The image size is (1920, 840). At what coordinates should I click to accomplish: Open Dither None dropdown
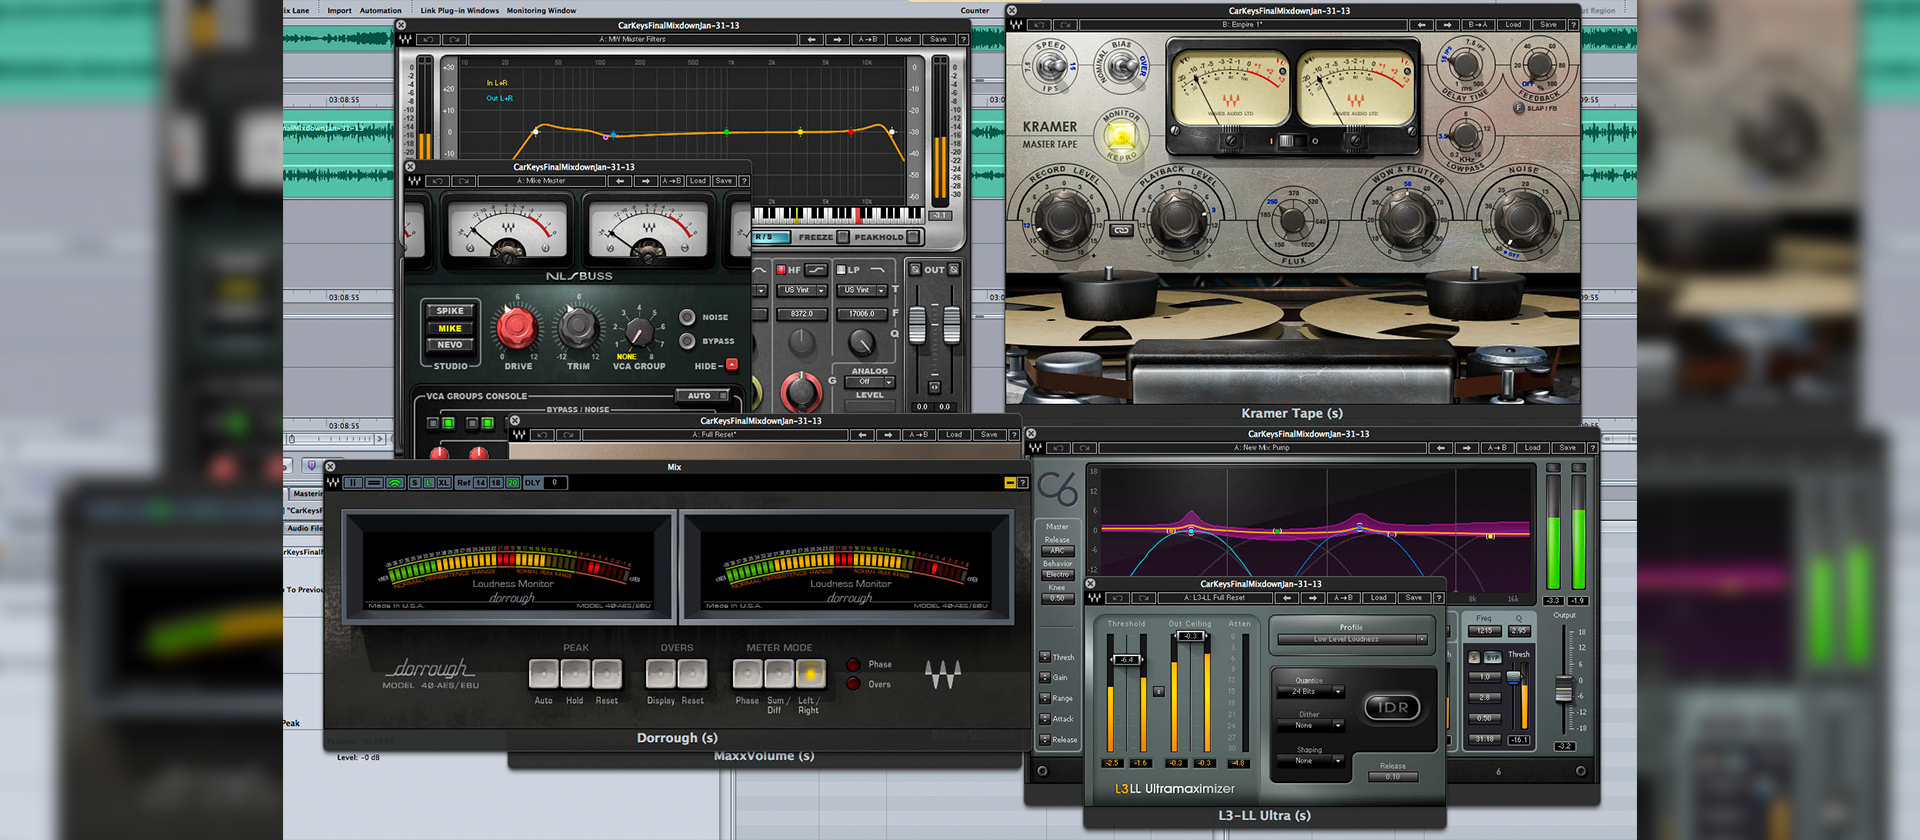[x=1310, y=726]
